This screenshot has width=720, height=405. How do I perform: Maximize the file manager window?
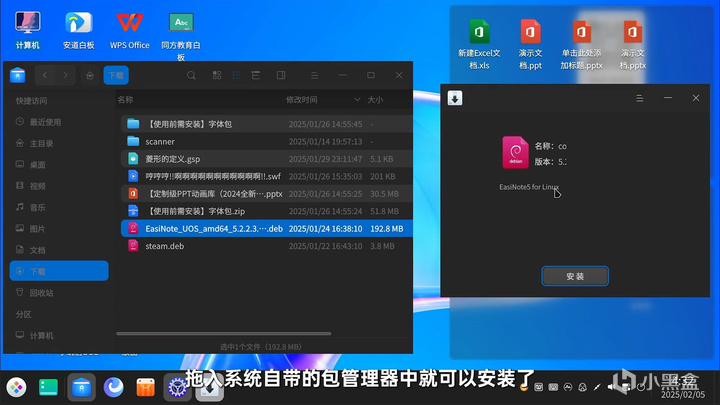(x=371, y=75)
